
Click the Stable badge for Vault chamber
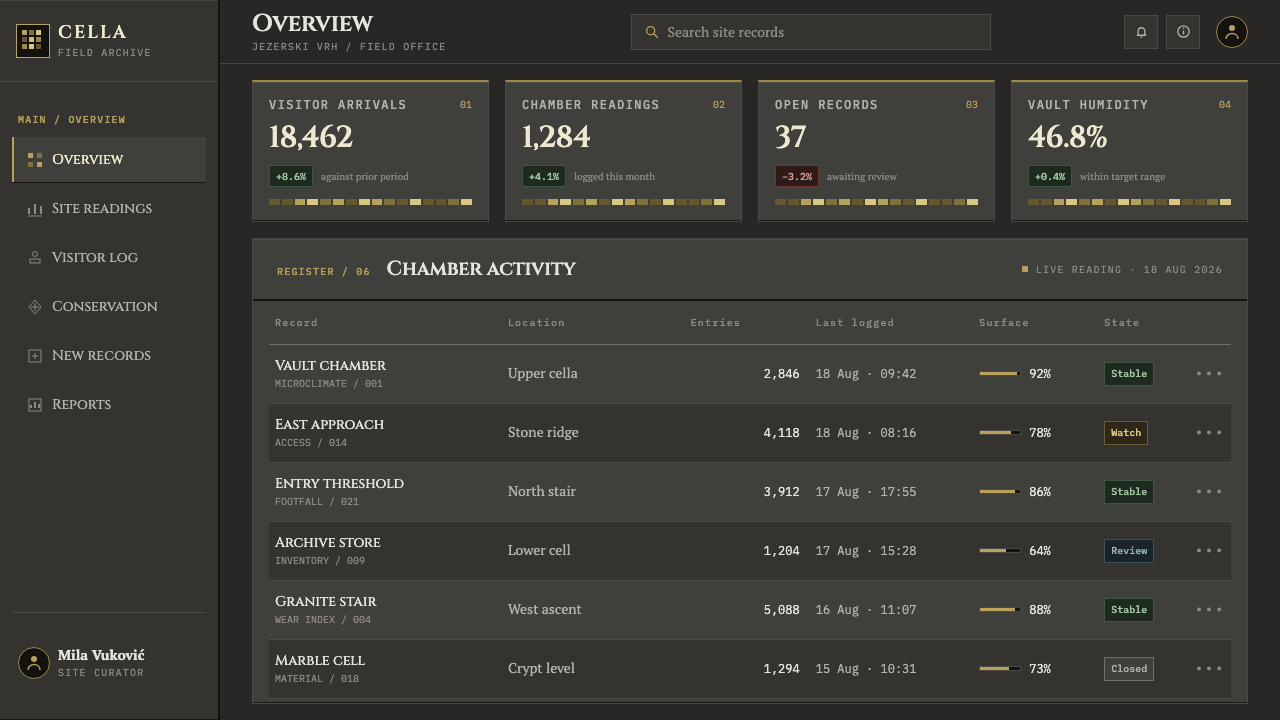pos(1129,374)
